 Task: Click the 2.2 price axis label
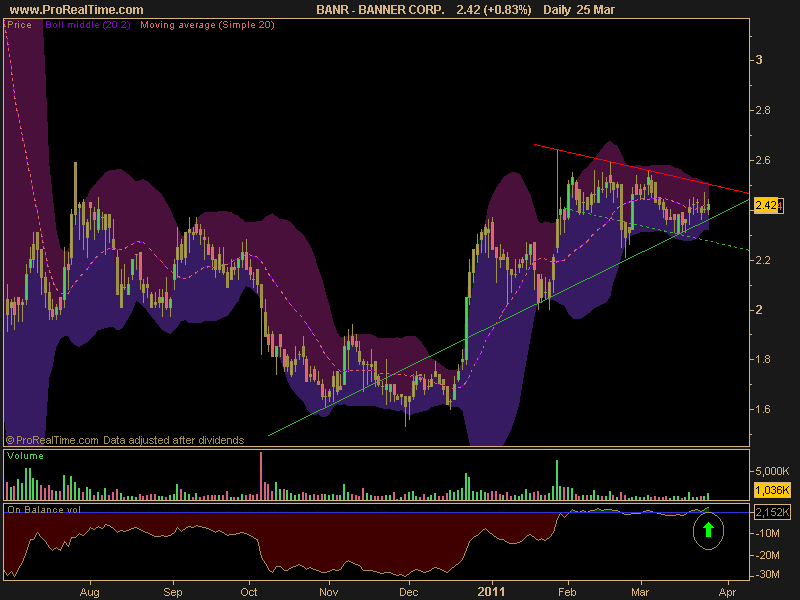click(x=762, y=260)
